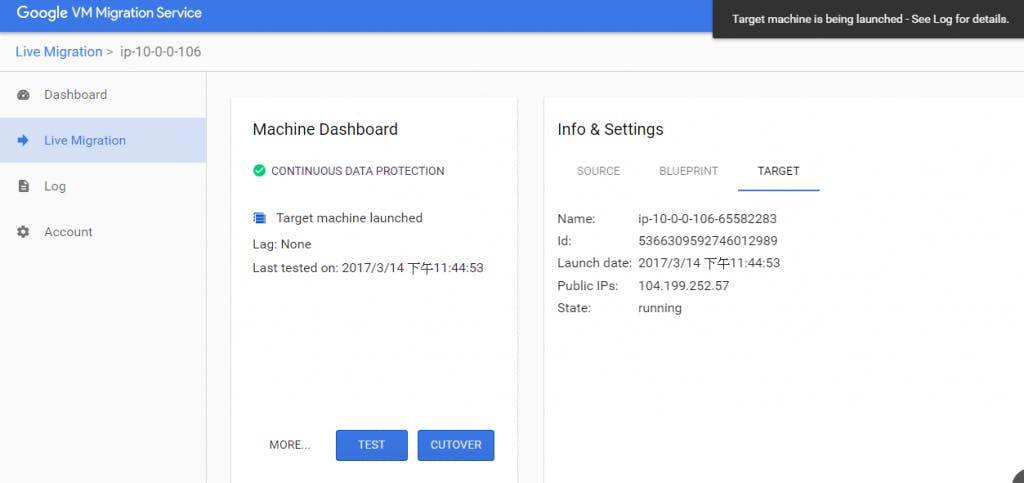Go to Account settings in sidebar
The width and height of the screenshot is (1024, 483).
(x=68, y=232)
